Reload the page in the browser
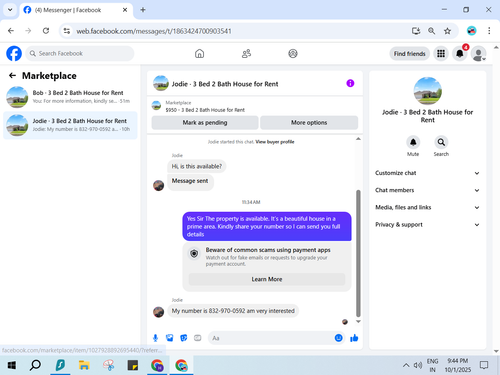The width and height of the screenshot is (500, 375). (x=46, y=31)
